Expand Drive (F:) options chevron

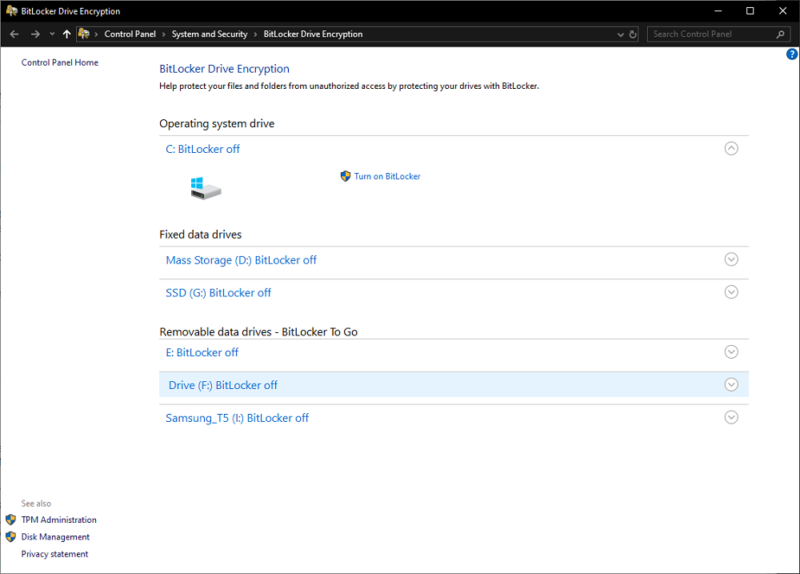[731, 385]
